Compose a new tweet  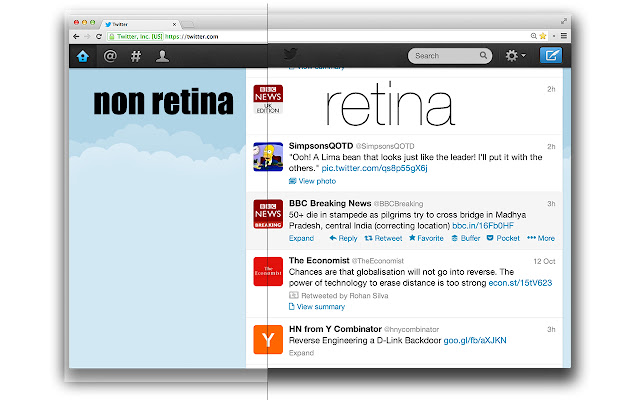[551, 55]
